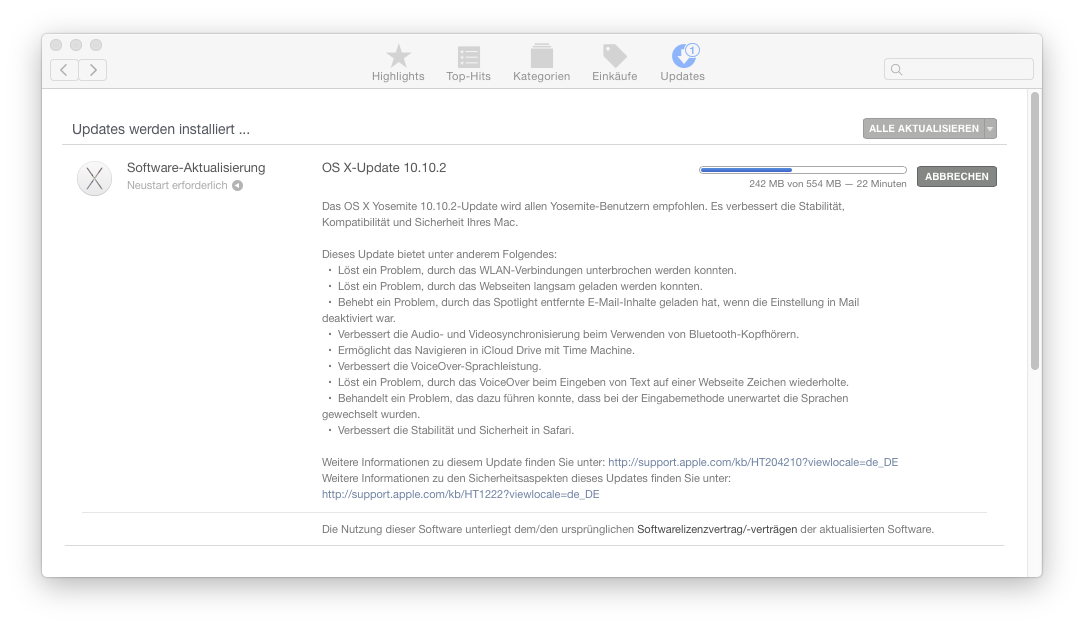1084x627 pixels.
Task: Open the HT1222 security support link
Action: [460, 494]
